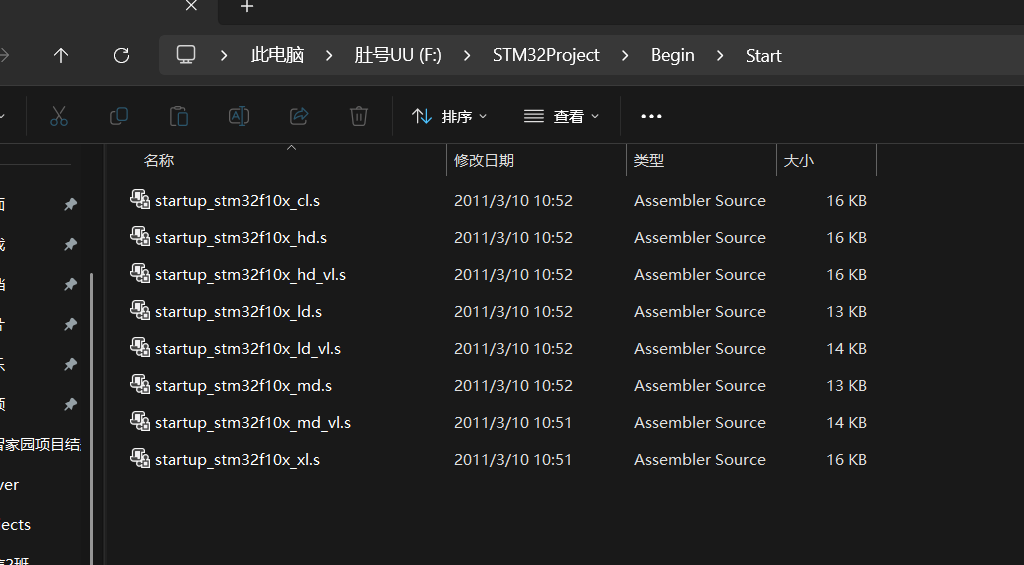Open the three-dot more options menu
This screenshot has width=1024, height=565.
coord(651,116)
